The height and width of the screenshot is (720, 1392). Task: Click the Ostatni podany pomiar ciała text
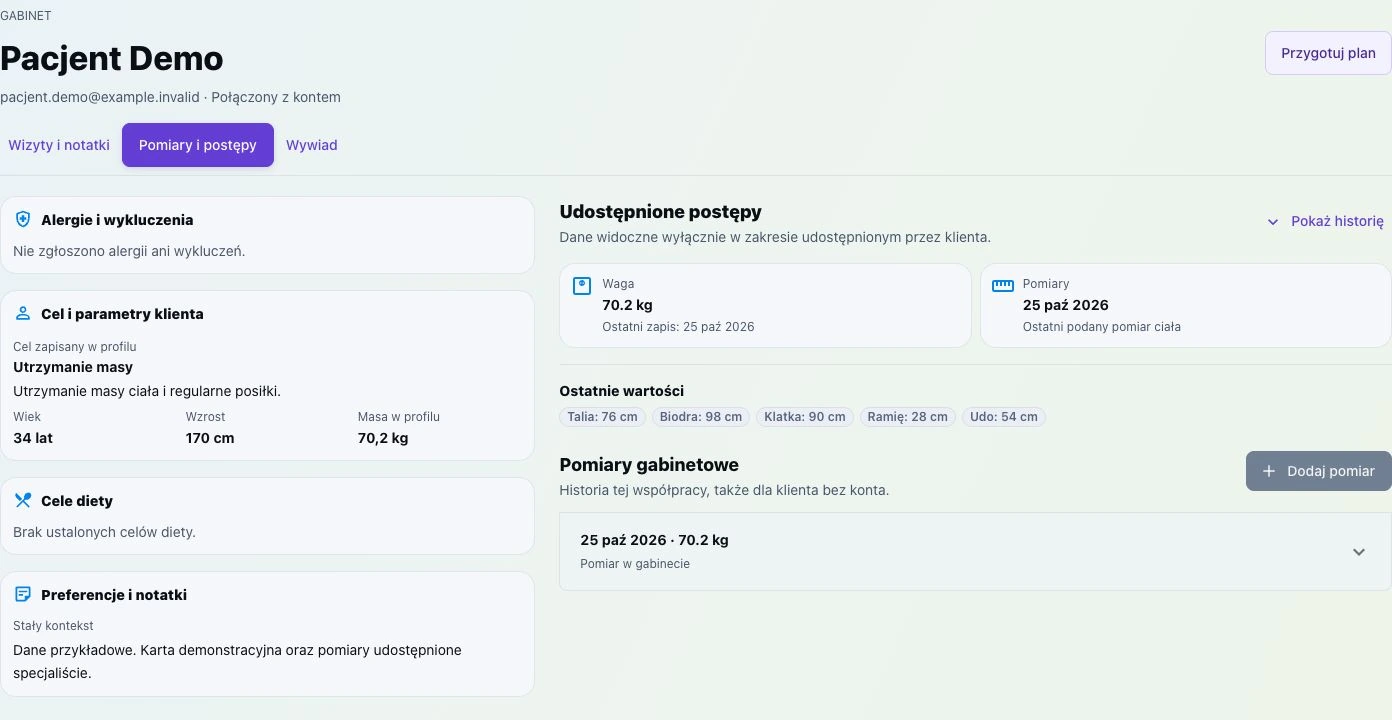(1101, 327)
